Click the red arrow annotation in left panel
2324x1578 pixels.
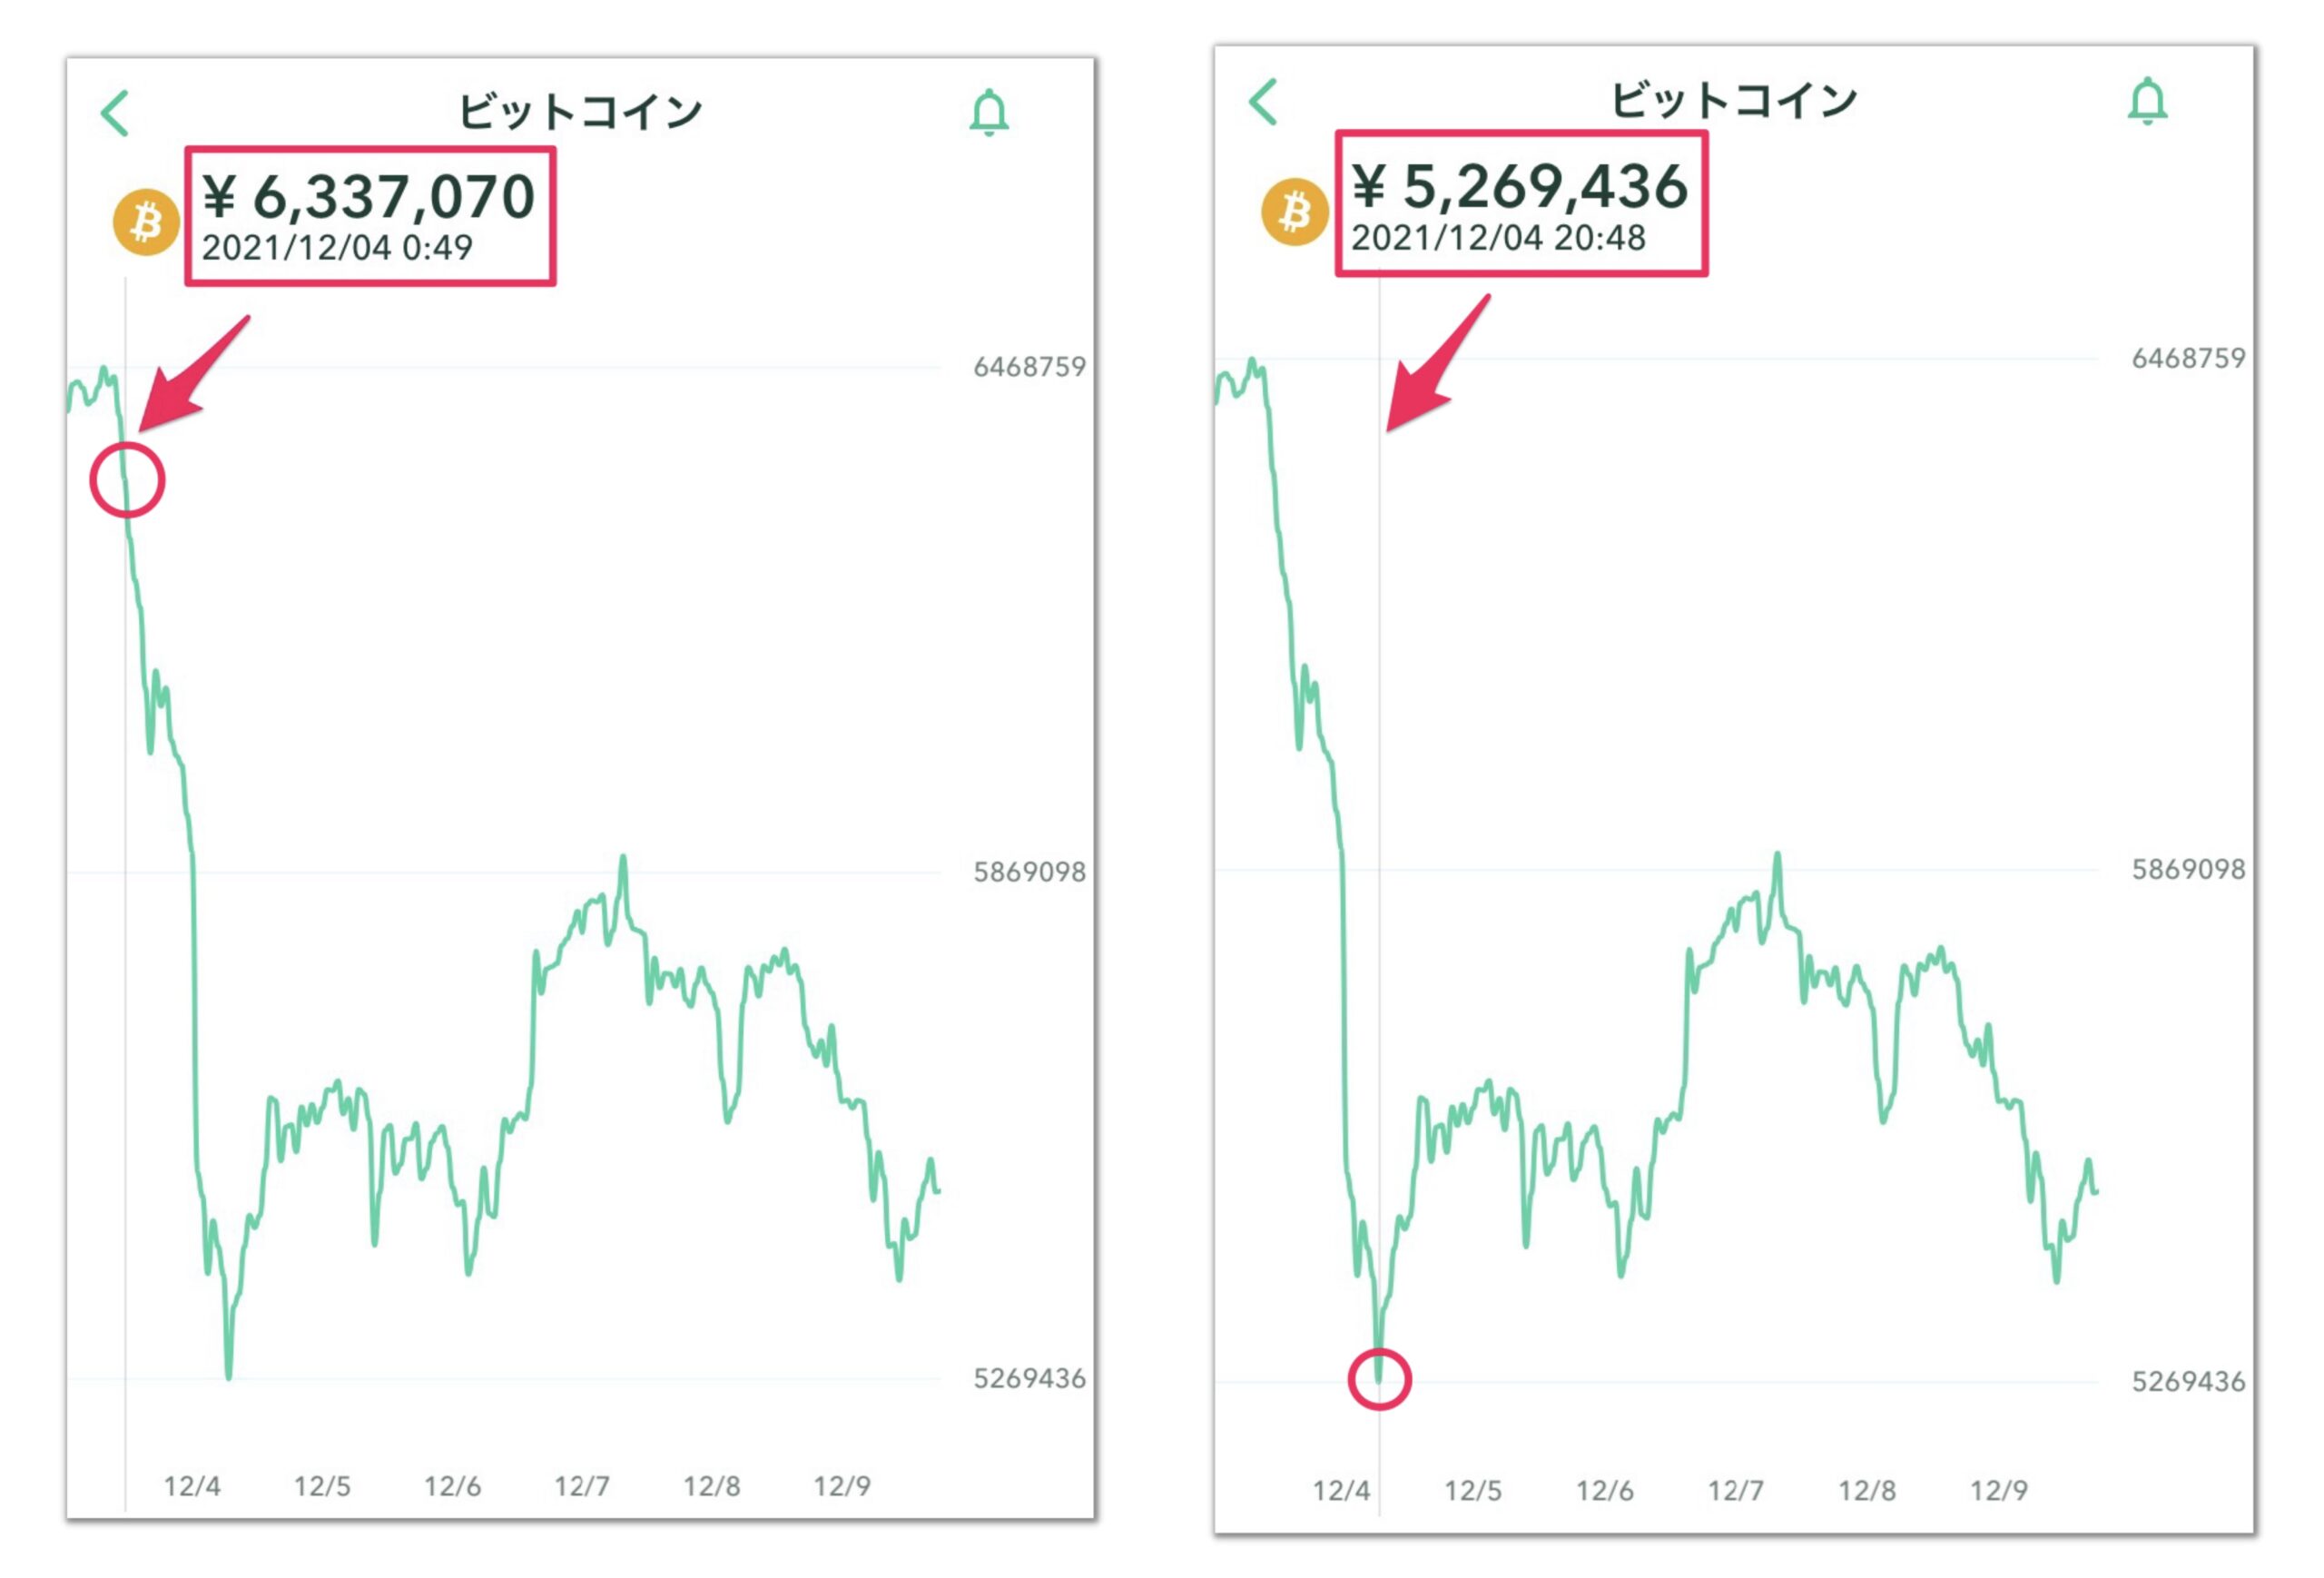(192, 375)
